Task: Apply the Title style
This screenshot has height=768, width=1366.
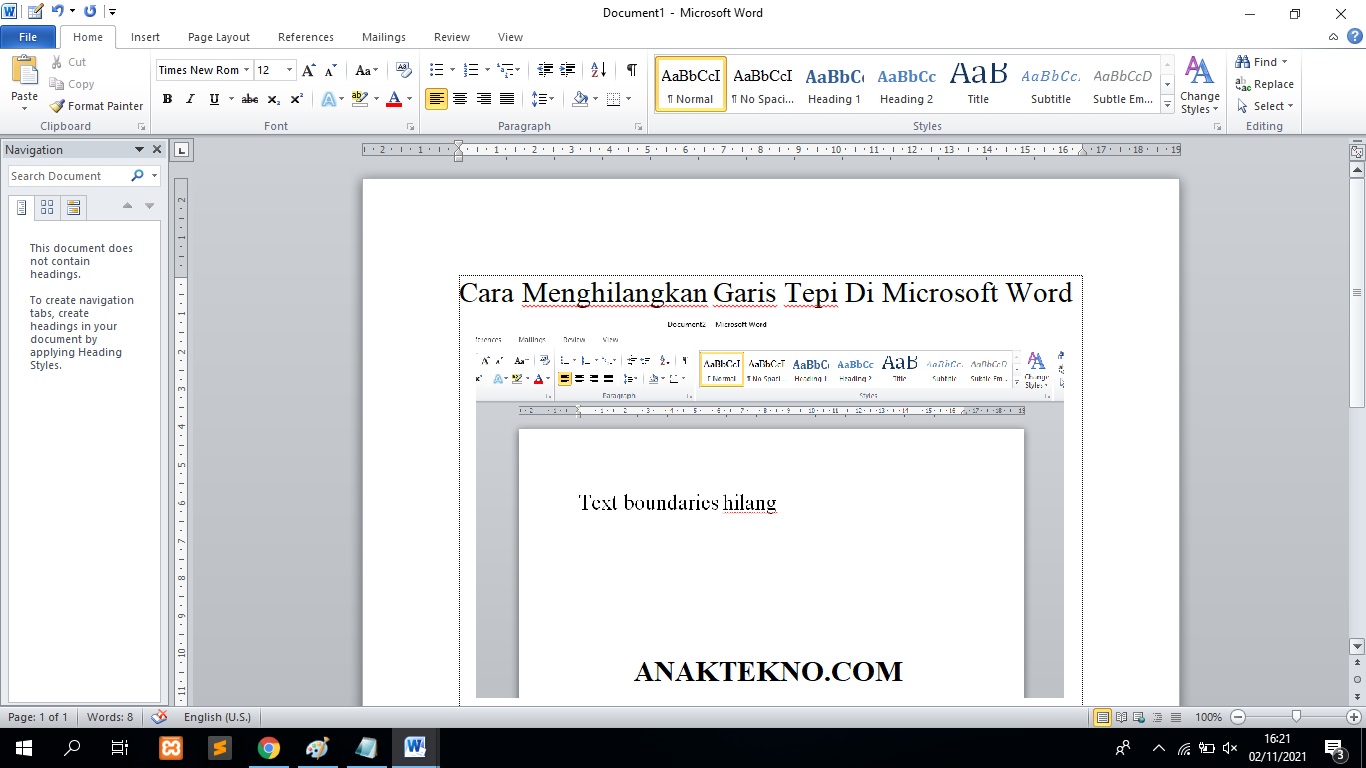Action: coord(978,84)
